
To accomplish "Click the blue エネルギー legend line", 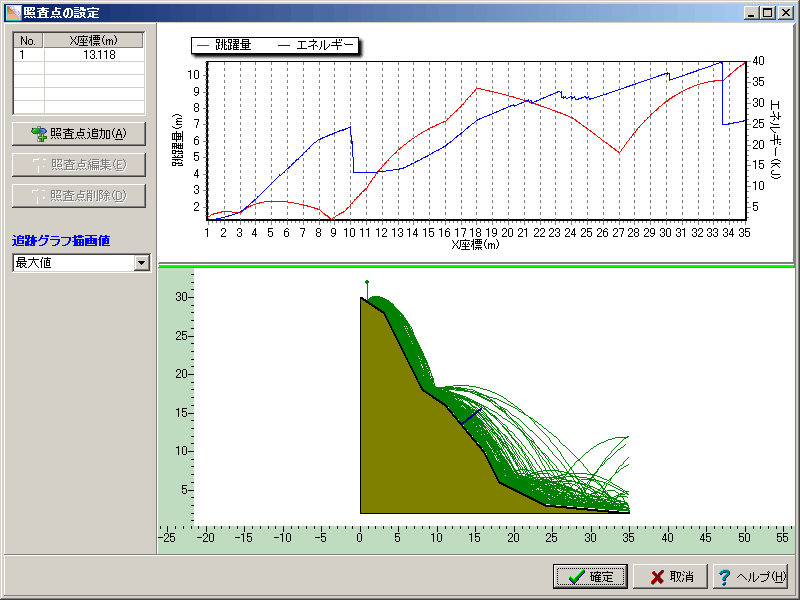I will [284, 45].
